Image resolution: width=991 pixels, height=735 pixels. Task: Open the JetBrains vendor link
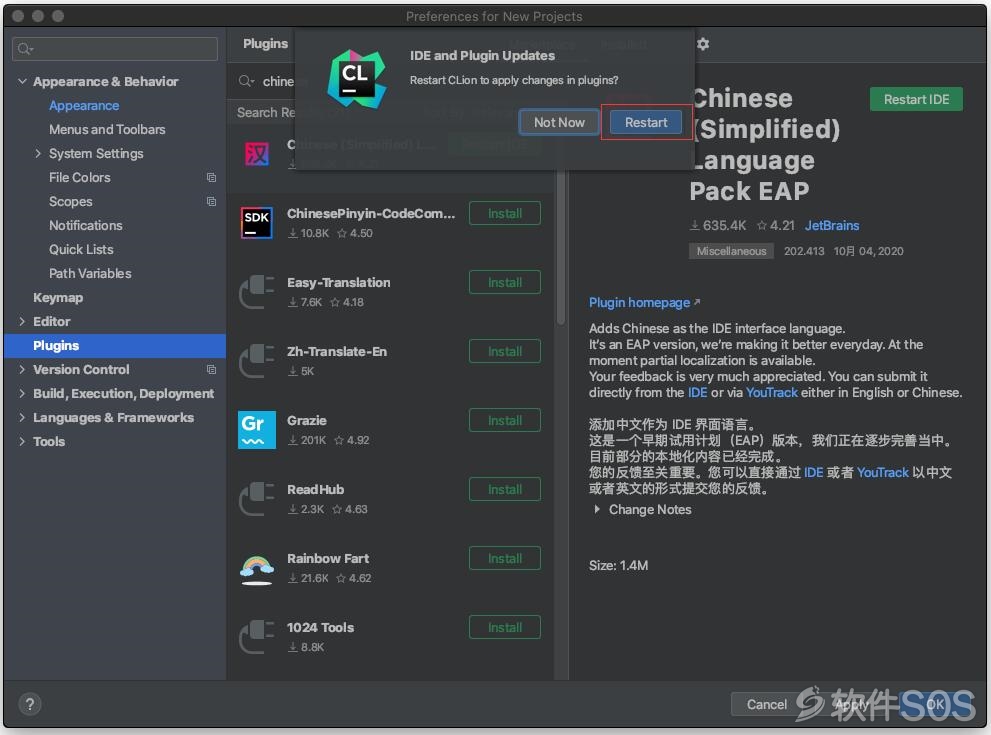[x=832, y=226]
